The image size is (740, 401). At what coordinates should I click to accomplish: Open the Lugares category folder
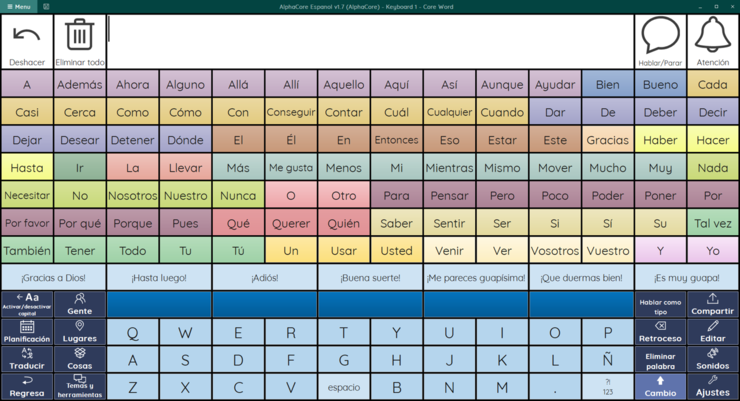80,332
